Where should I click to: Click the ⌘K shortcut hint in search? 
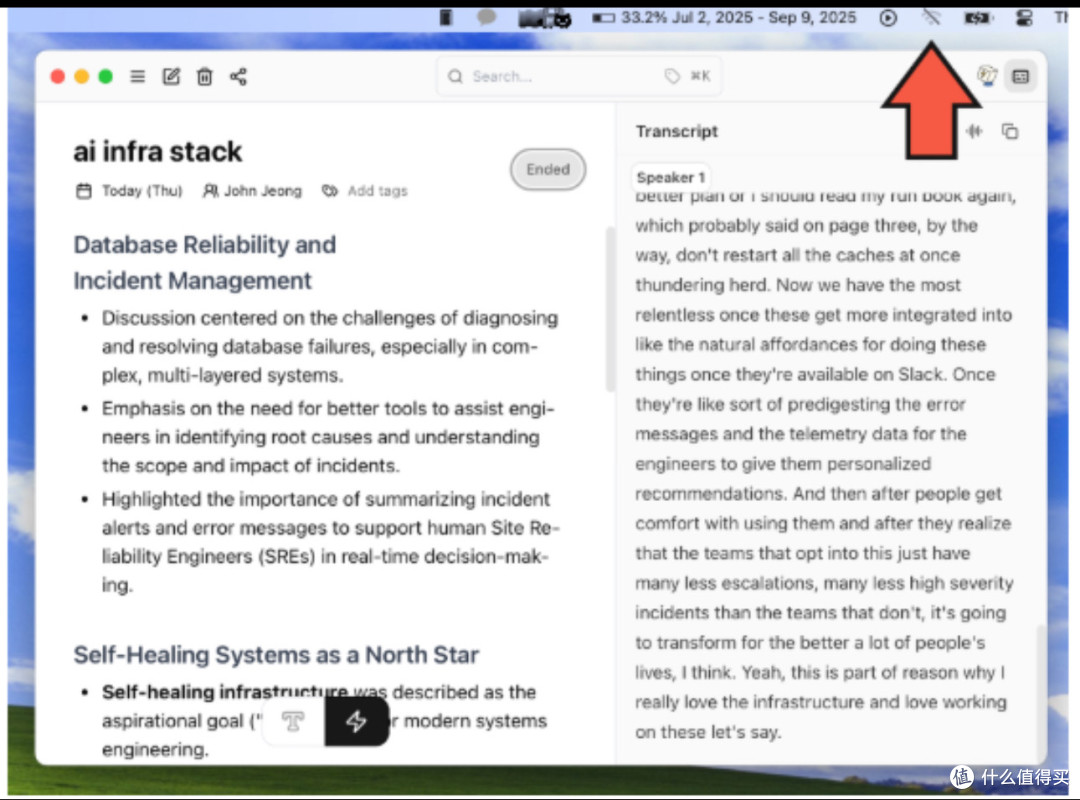[x=700, y=76]
